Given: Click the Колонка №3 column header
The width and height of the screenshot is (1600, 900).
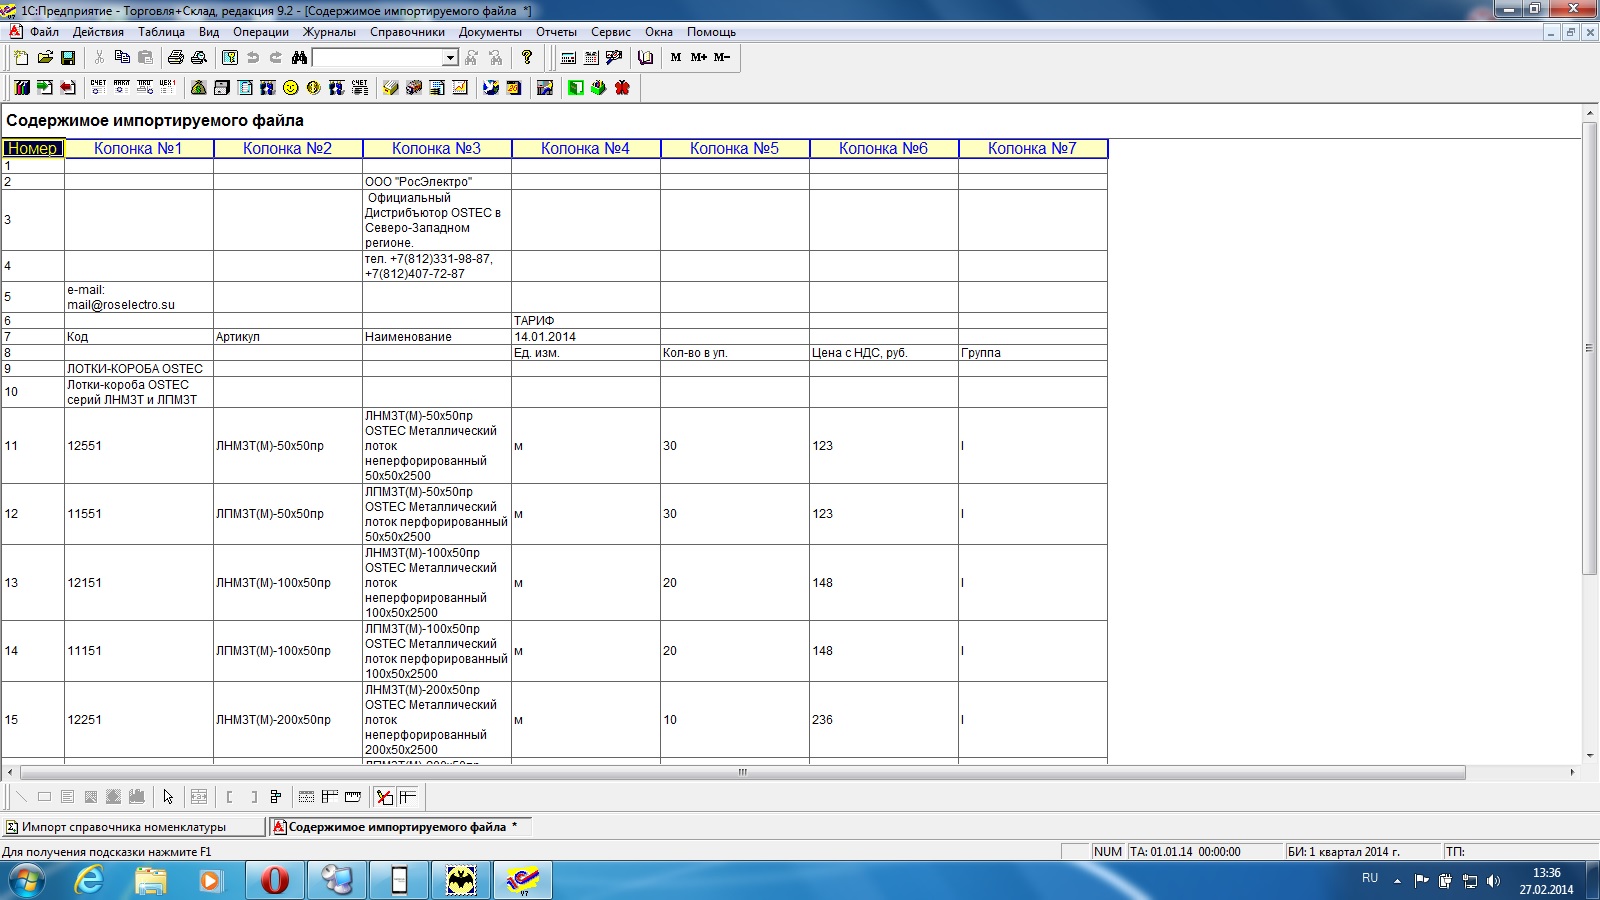Looking at the screenshot, I should (436, 149).
